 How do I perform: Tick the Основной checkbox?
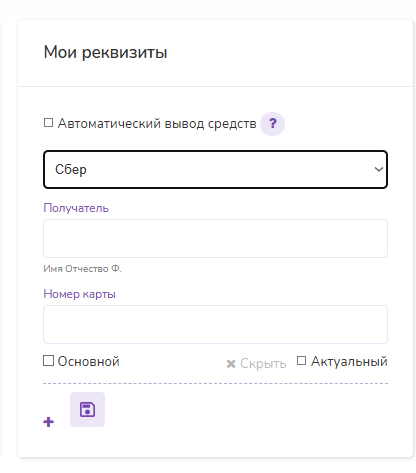[48, 361]
